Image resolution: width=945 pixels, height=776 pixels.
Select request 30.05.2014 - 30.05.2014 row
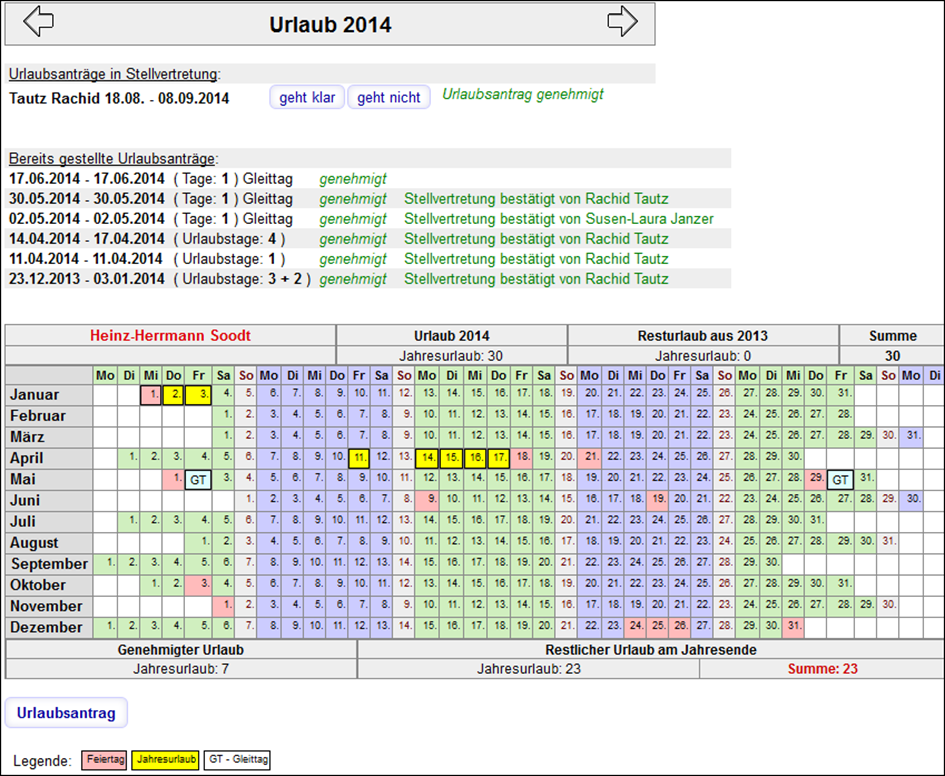tap(368, 199)
